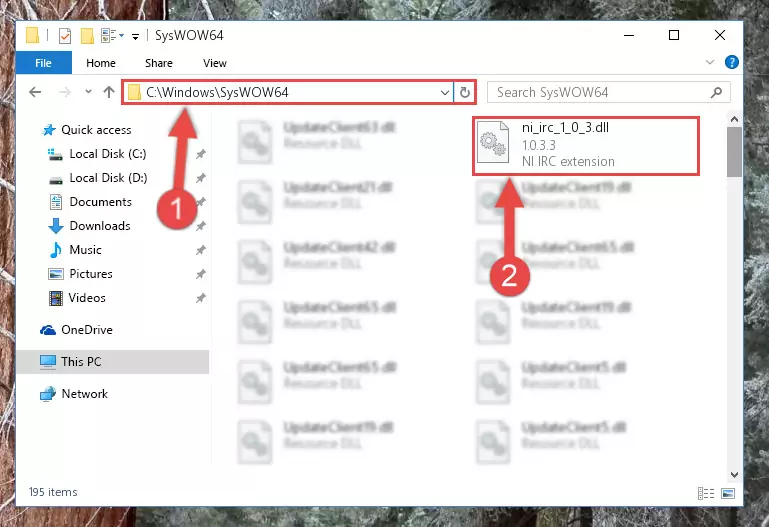Image resolution: width=769 pixels, height=527 pixels.
Task: Click the Properties icon in the quick access toolbar
Action: tap(65, 36)
